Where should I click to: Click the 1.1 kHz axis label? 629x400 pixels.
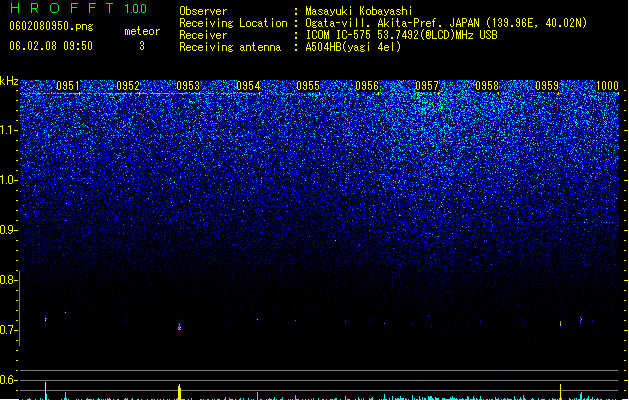[9, 130]
